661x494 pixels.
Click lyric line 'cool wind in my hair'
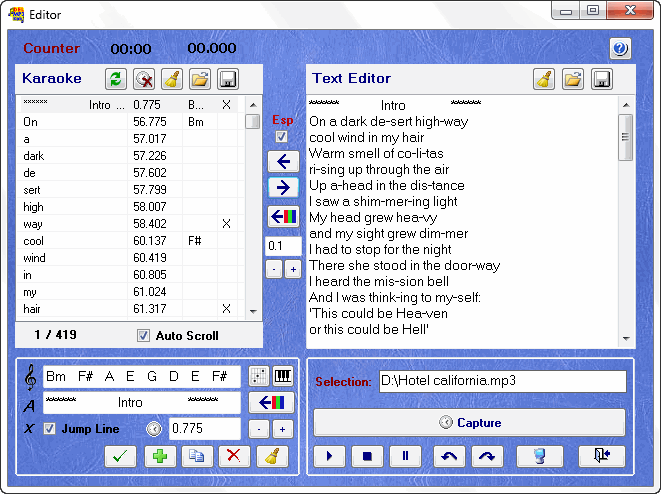point(366,137)
